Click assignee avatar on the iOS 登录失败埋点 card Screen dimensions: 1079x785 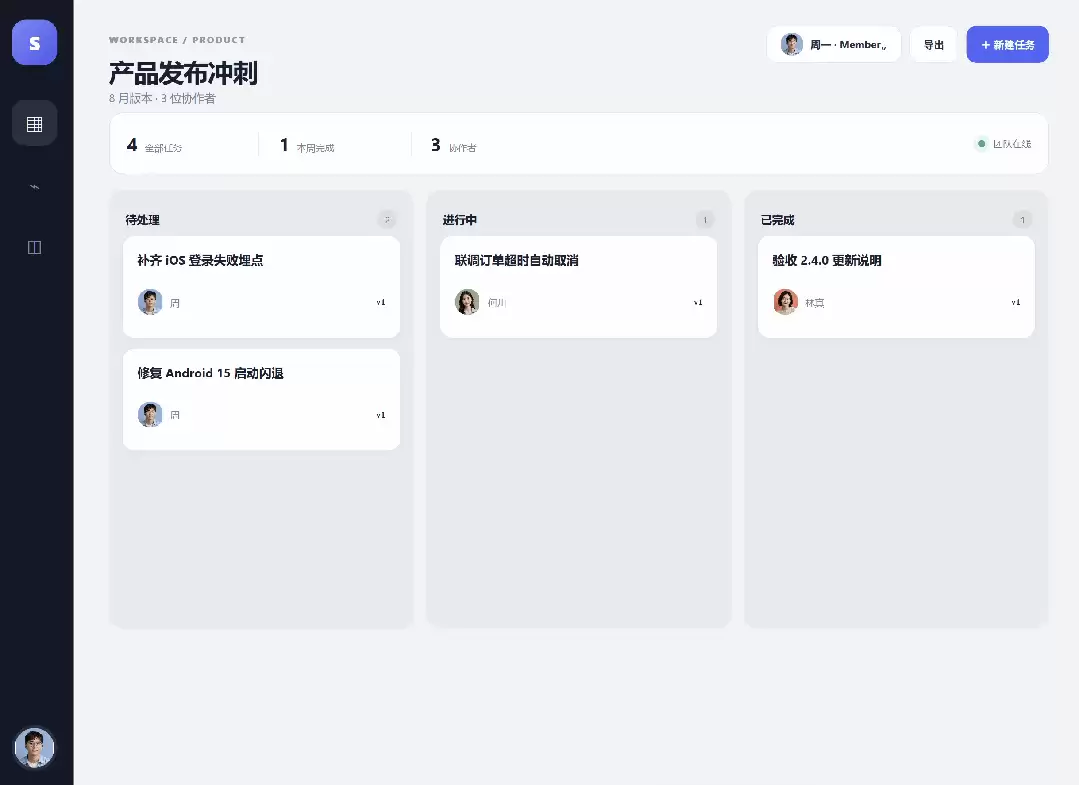pos(150,302)
